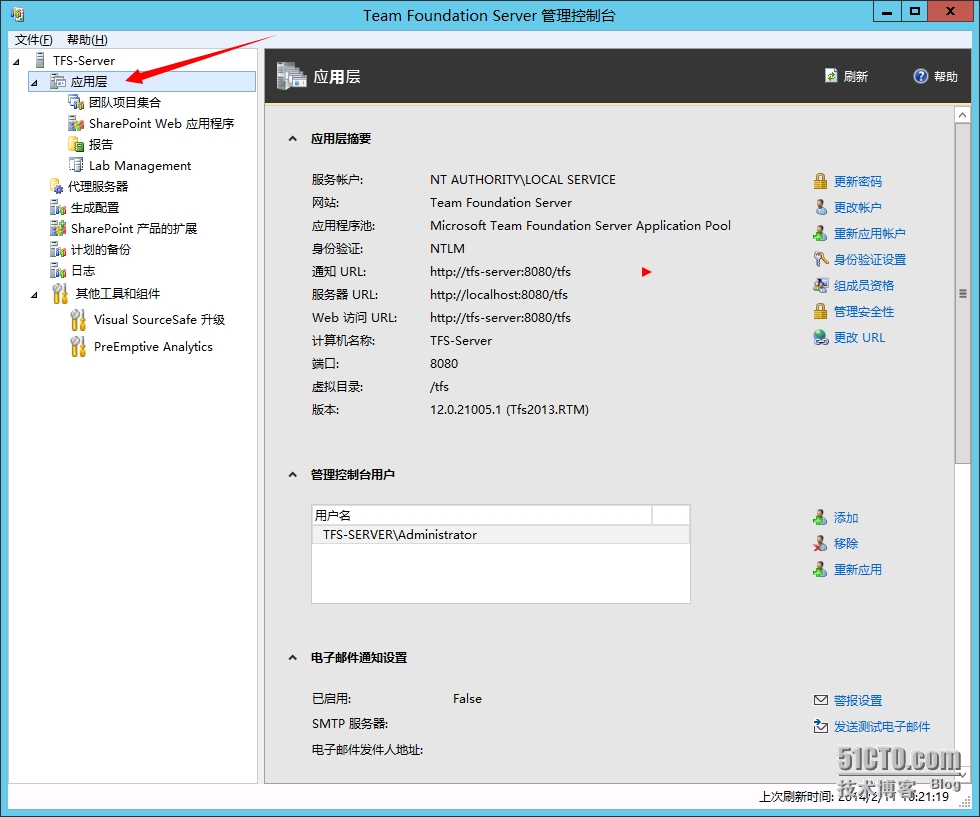Click the 报告 node icon
Screen dimensions: 980x817
(x=76, y=144)
